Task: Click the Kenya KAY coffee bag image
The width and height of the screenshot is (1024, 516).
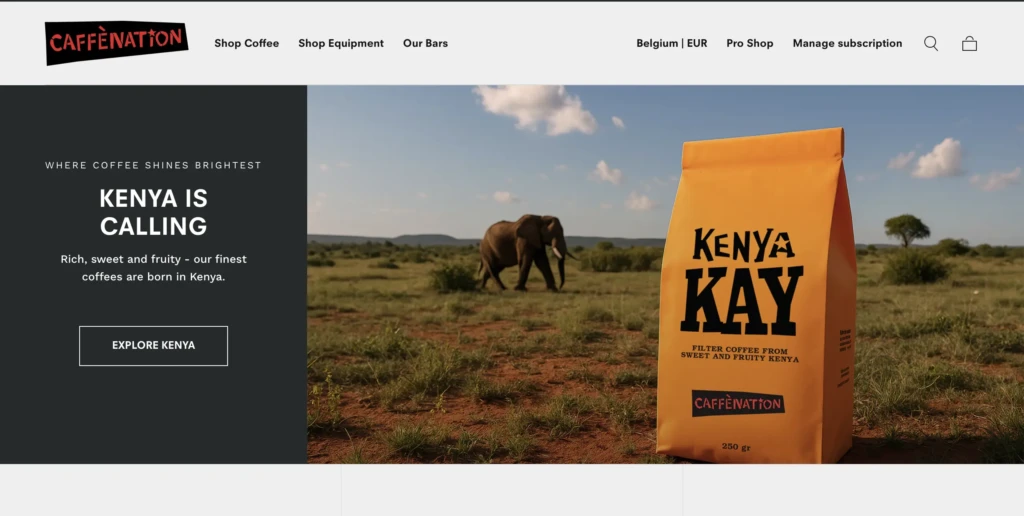Action: click(756, 295)
